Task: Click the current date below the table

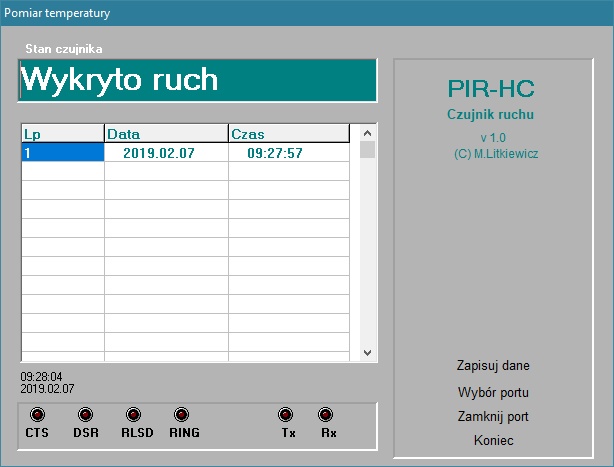Action: click(x=47, y=389)
